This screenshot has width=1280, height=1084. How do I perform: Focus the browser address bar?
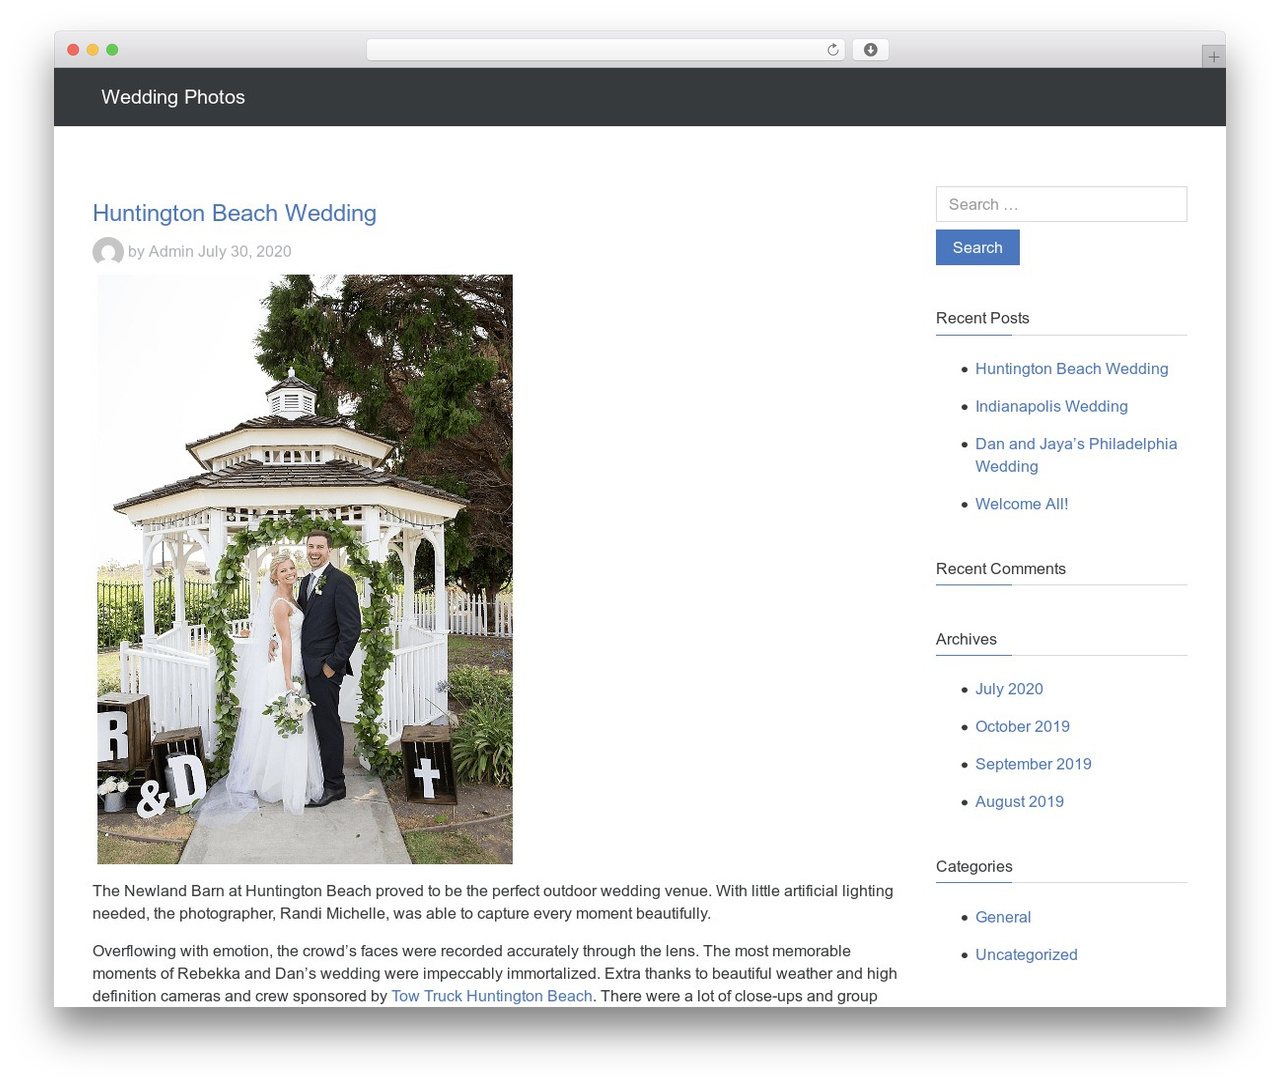605,50
